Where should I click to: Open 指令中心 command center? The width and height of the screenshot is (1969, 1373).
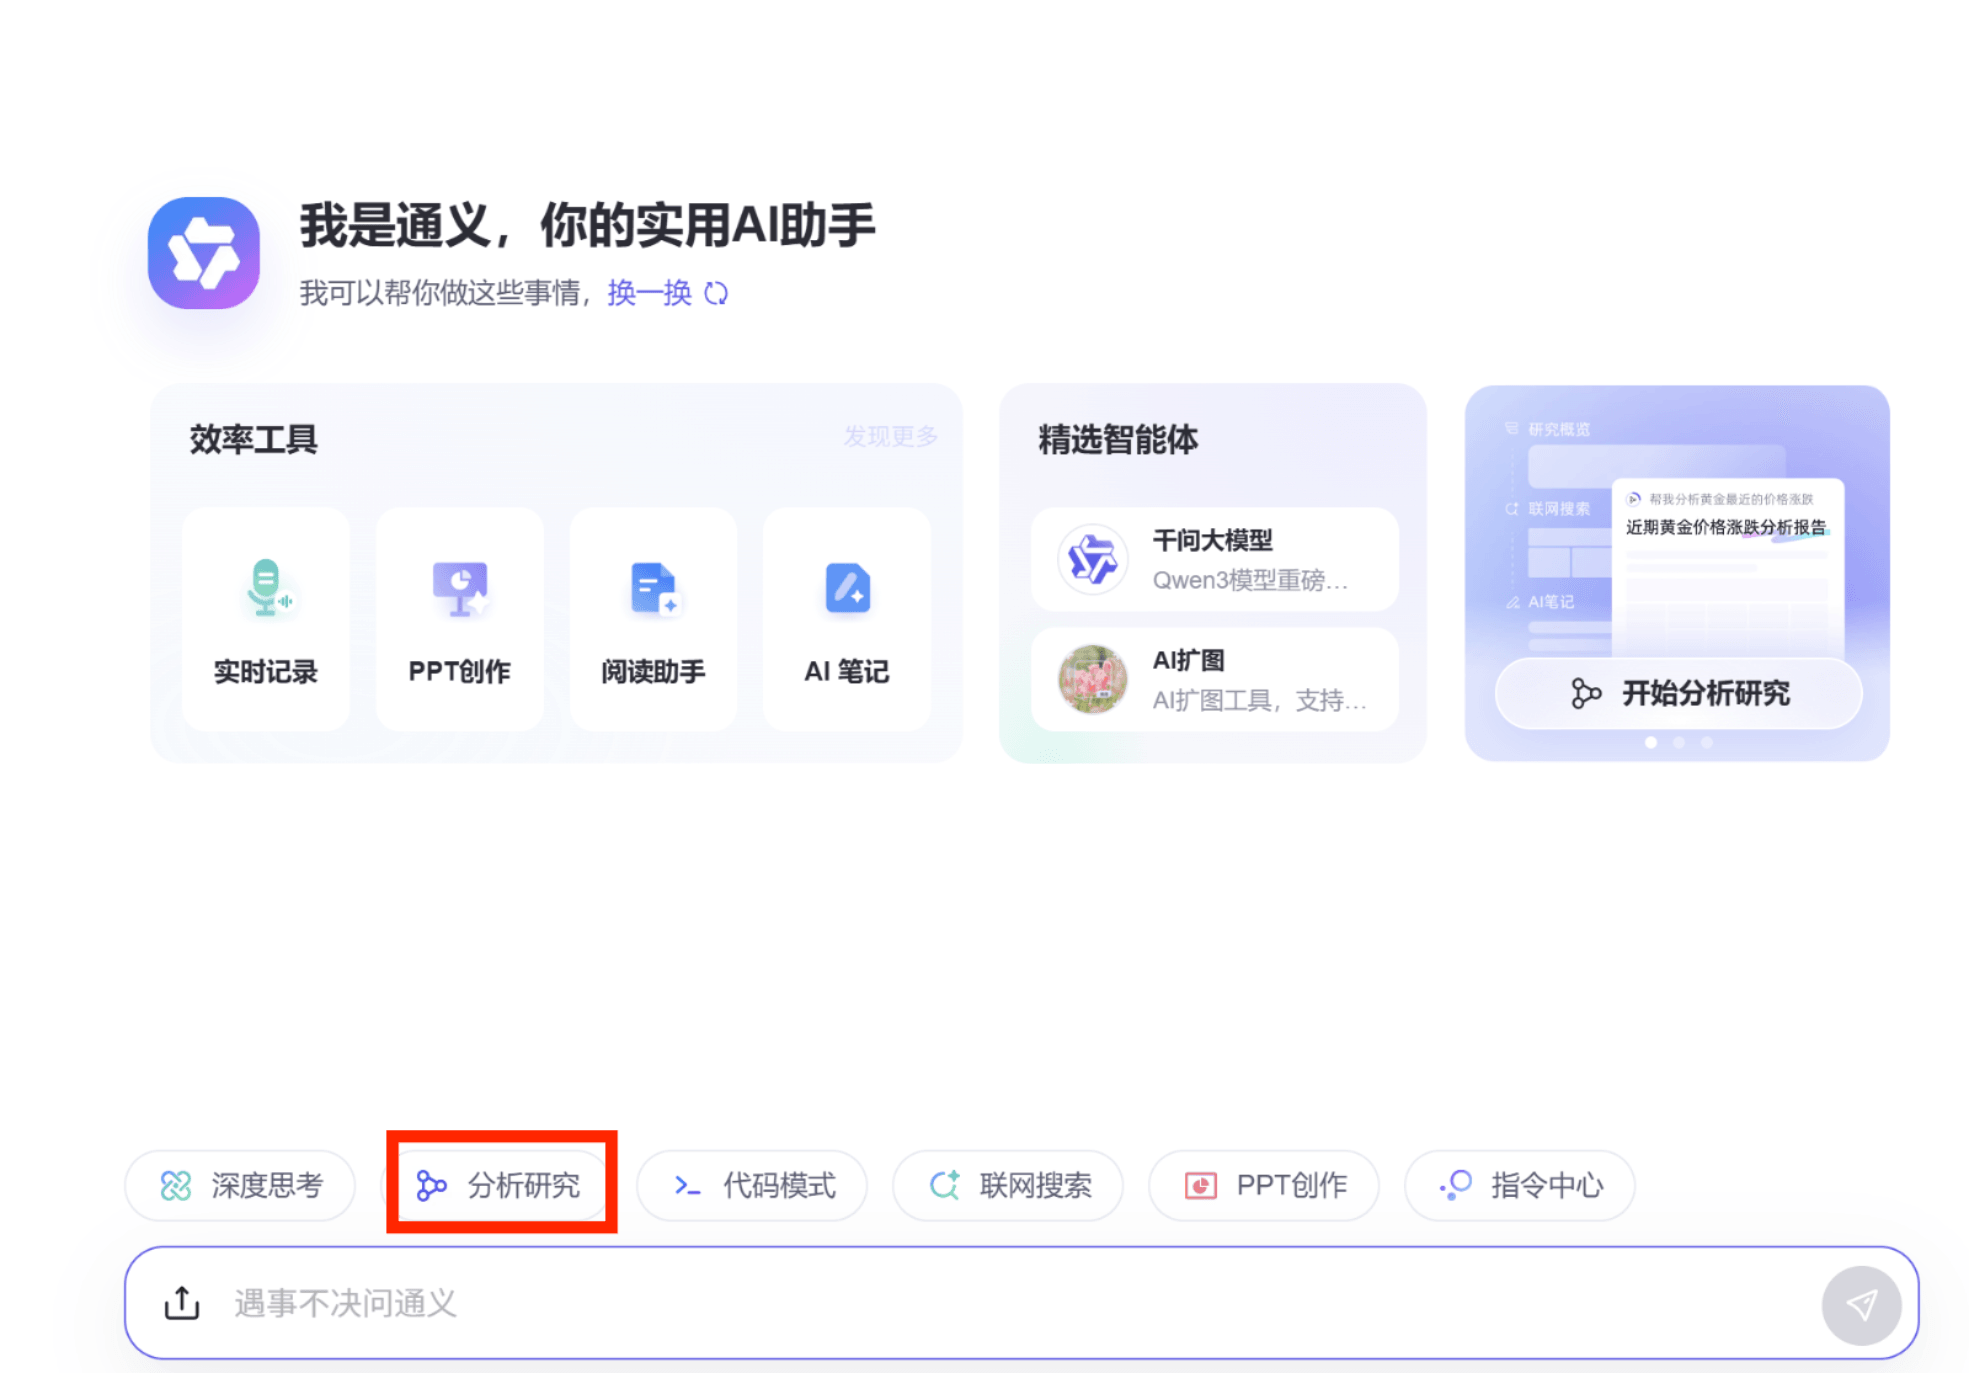[x=1520, y=1185]
